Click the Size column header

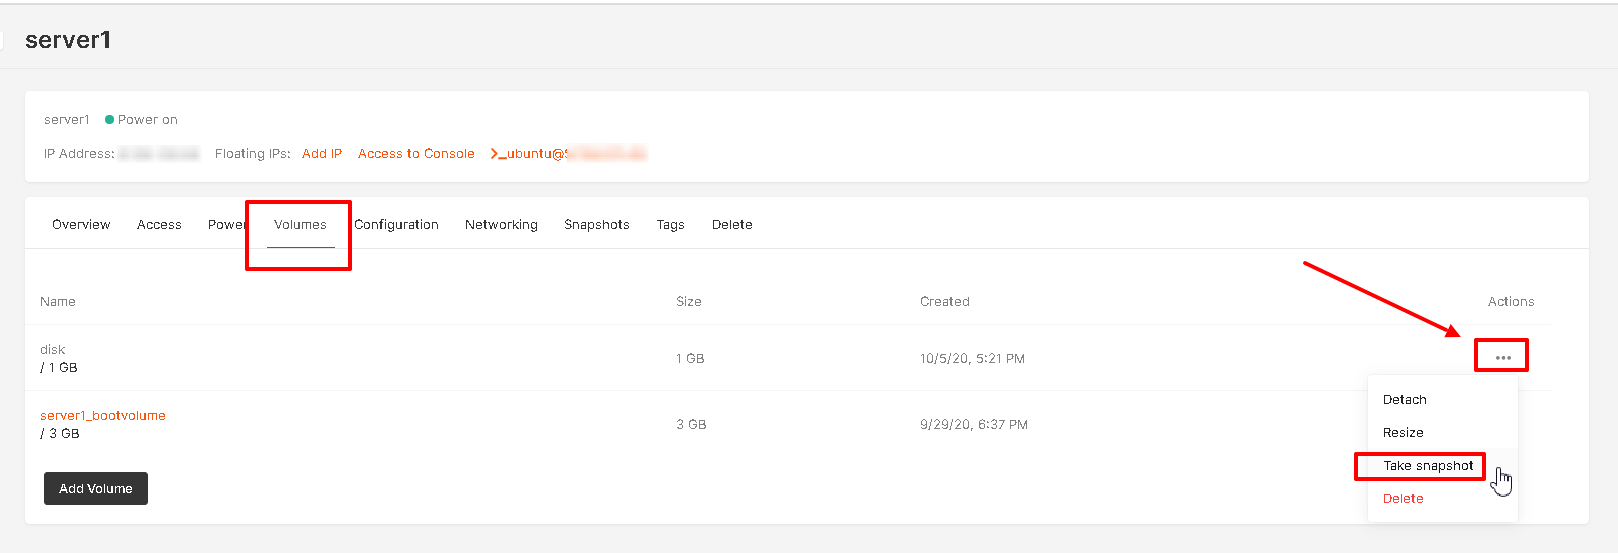(x=689, y=301)
